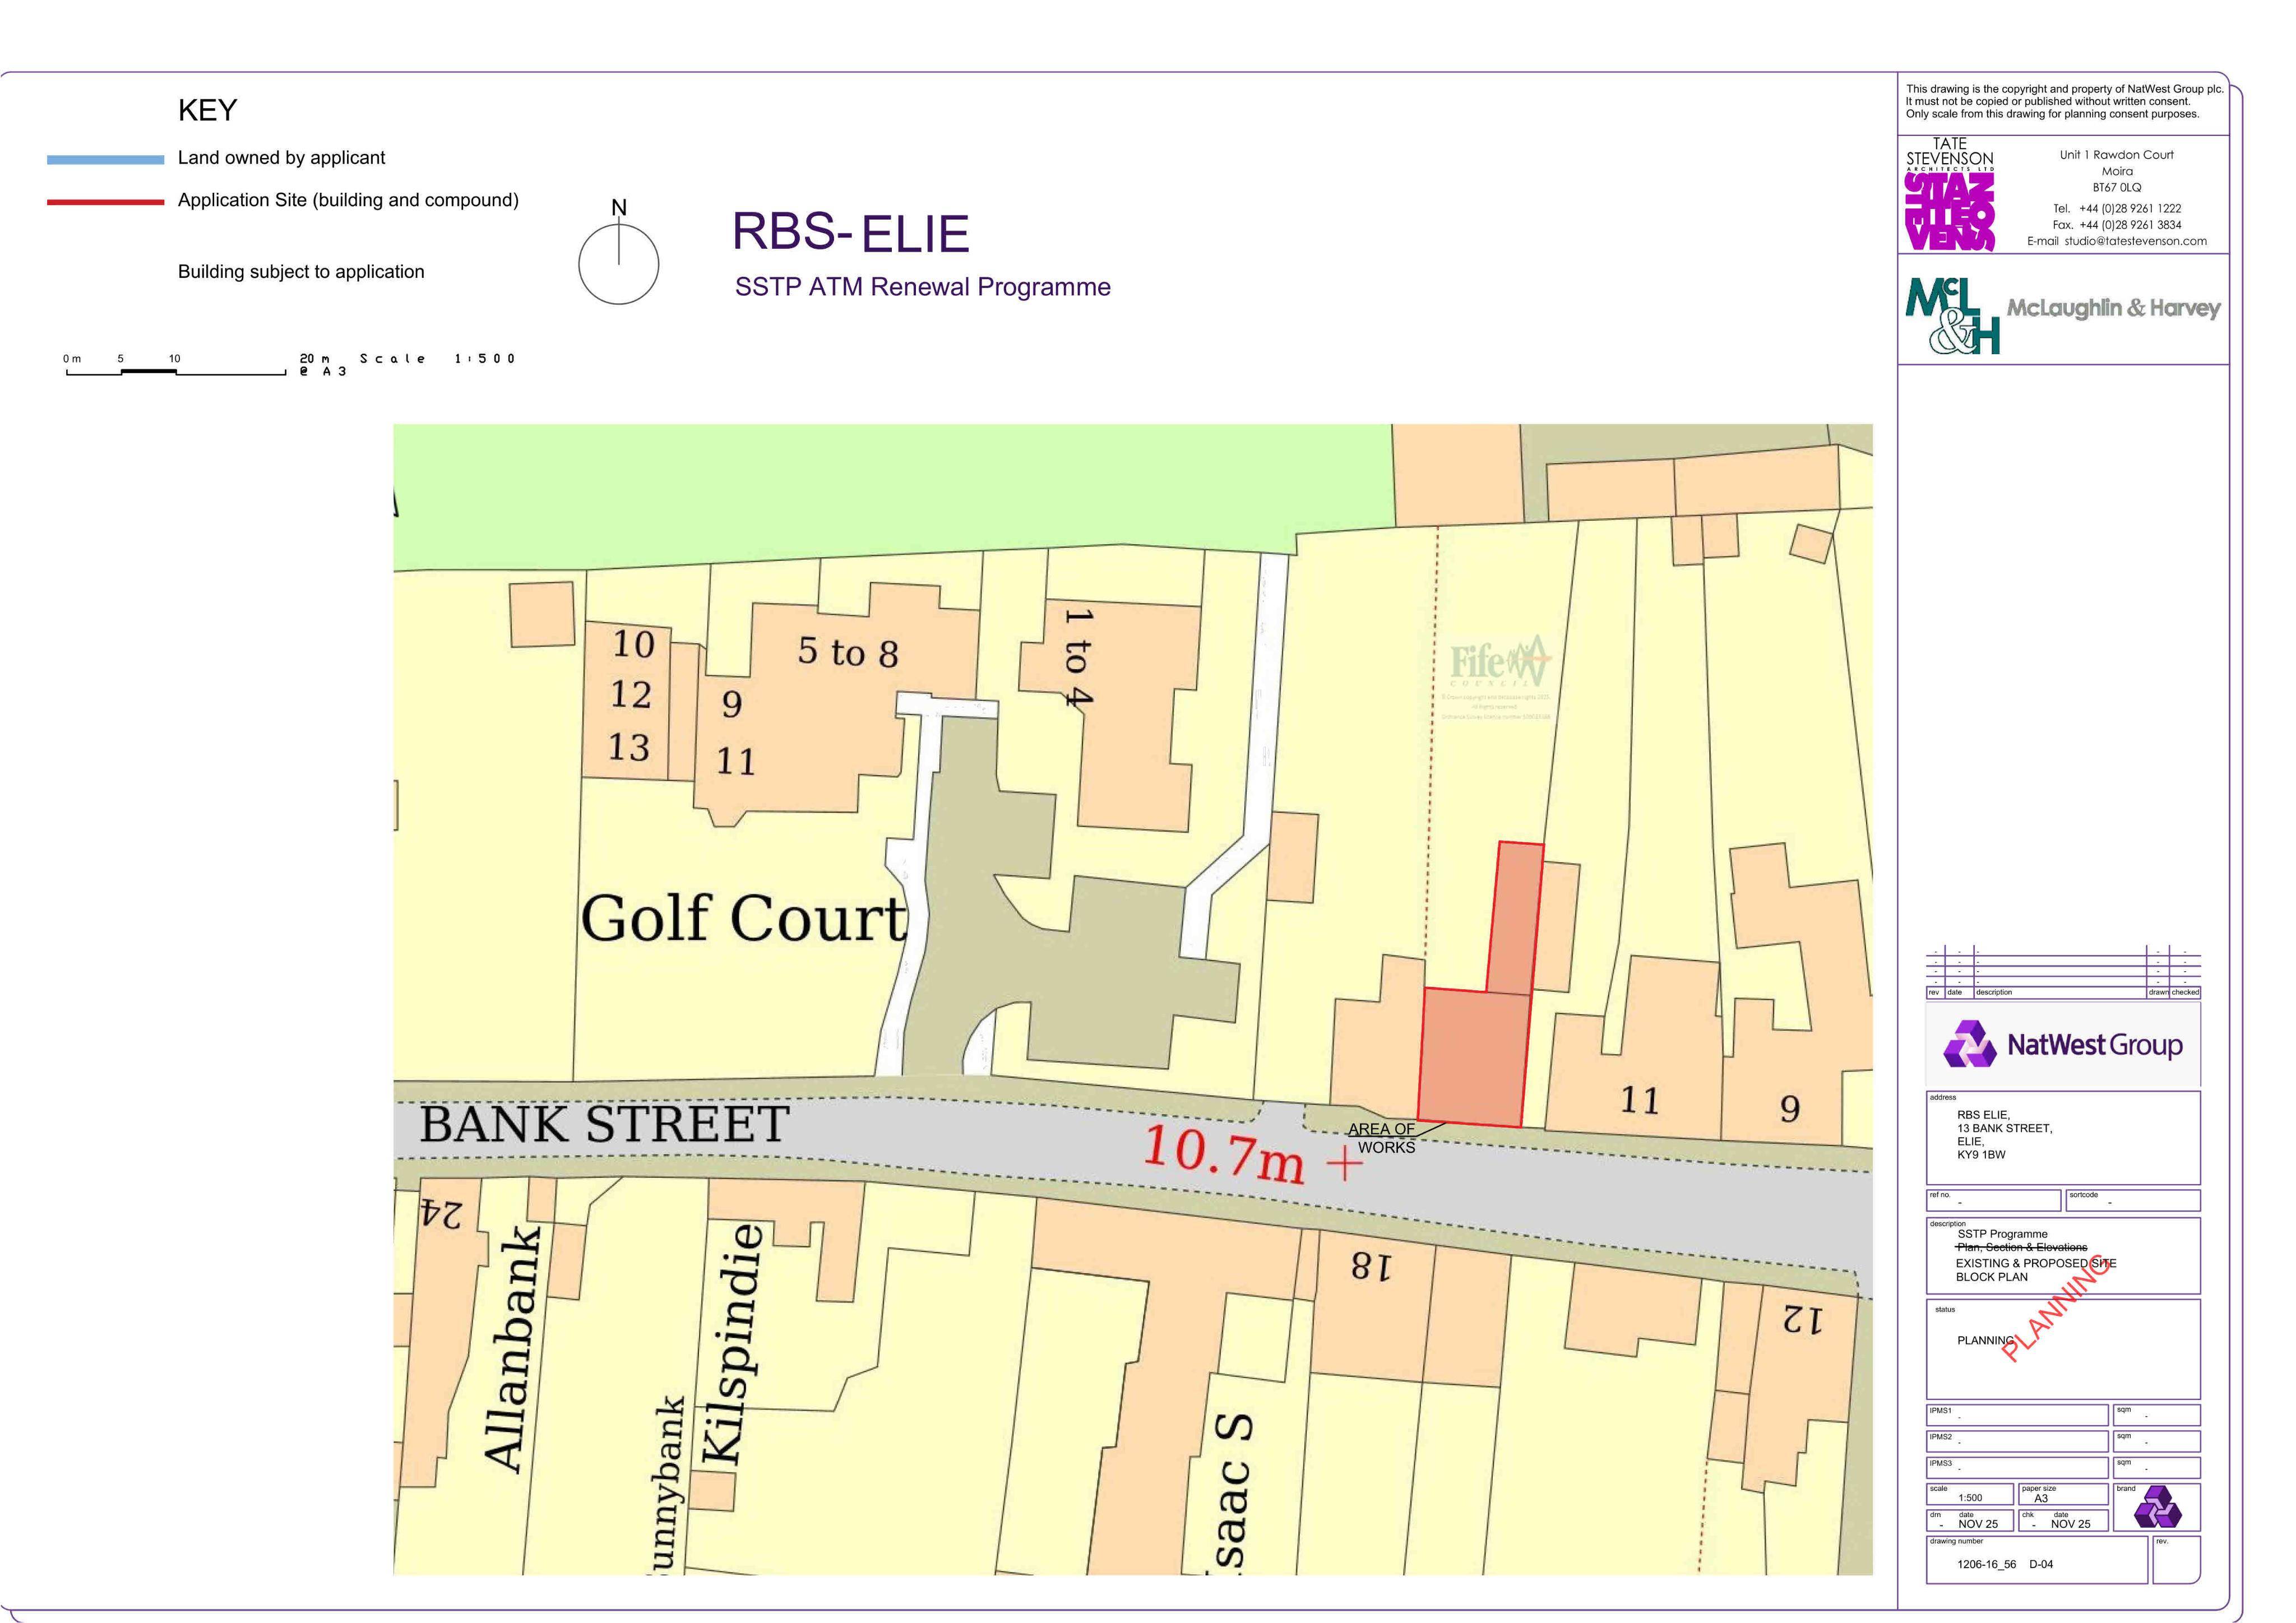Click the 'BANK STREET' road label

pyautogui.click(x=604, y=1125)
